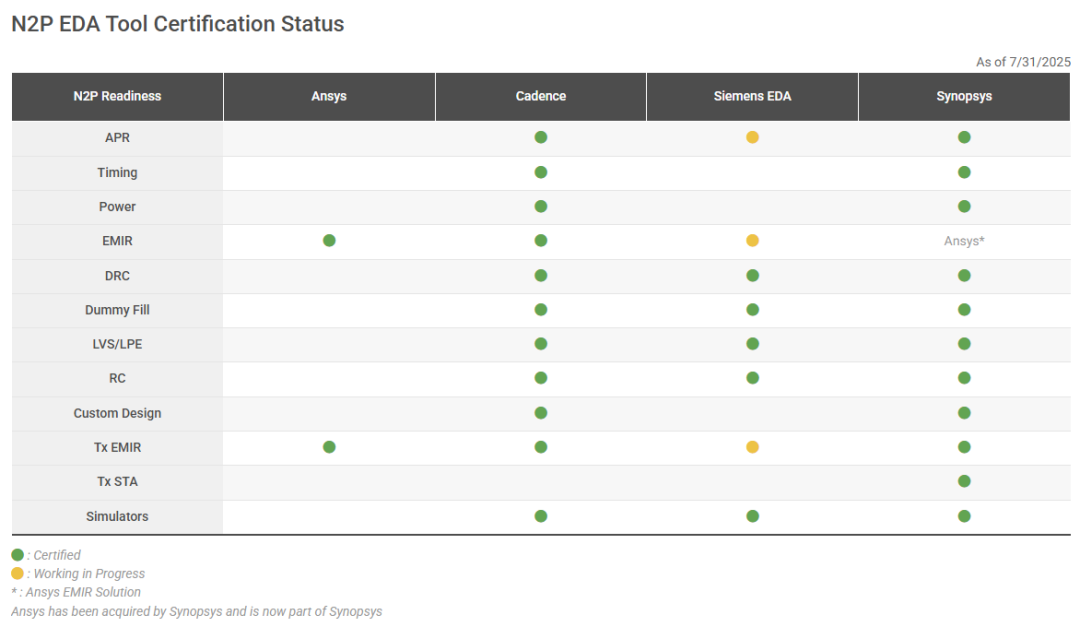Image resolution: width=1080 pixels, height=627 pixels.
Task: Click the Synopsys column header
Action: pos(964,96)
